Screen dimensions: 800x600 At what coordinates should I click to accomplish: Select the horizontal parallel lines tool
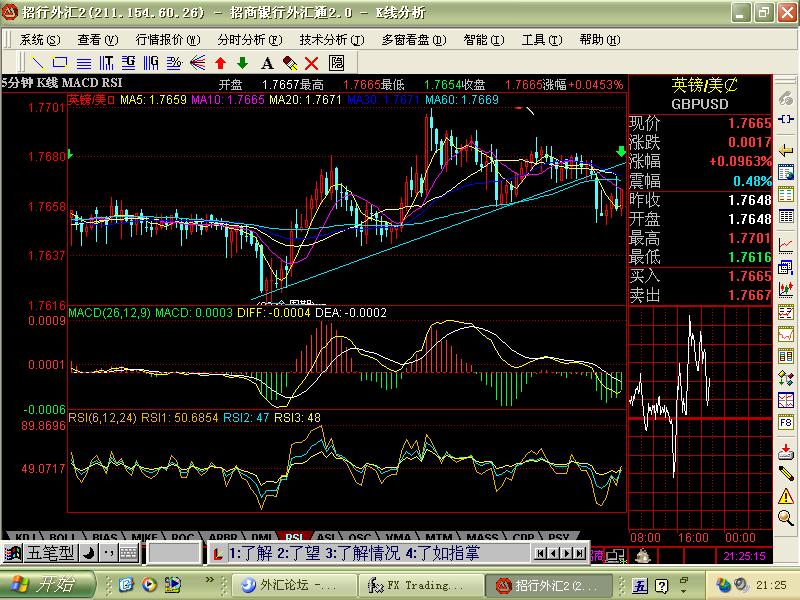click(84, 63)
